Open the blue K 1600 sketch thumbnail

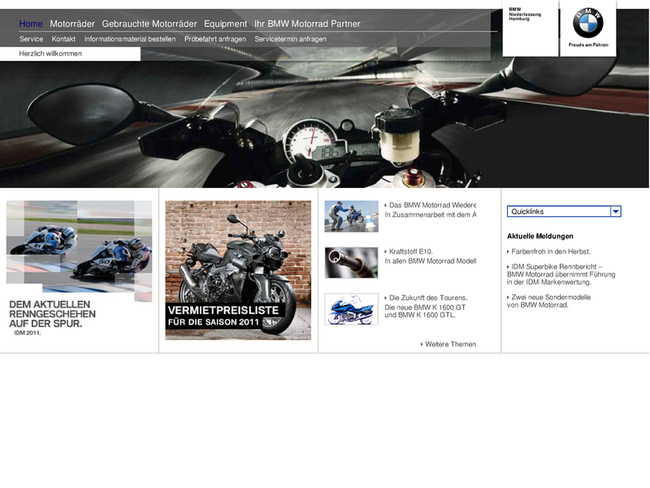[351, 309]
